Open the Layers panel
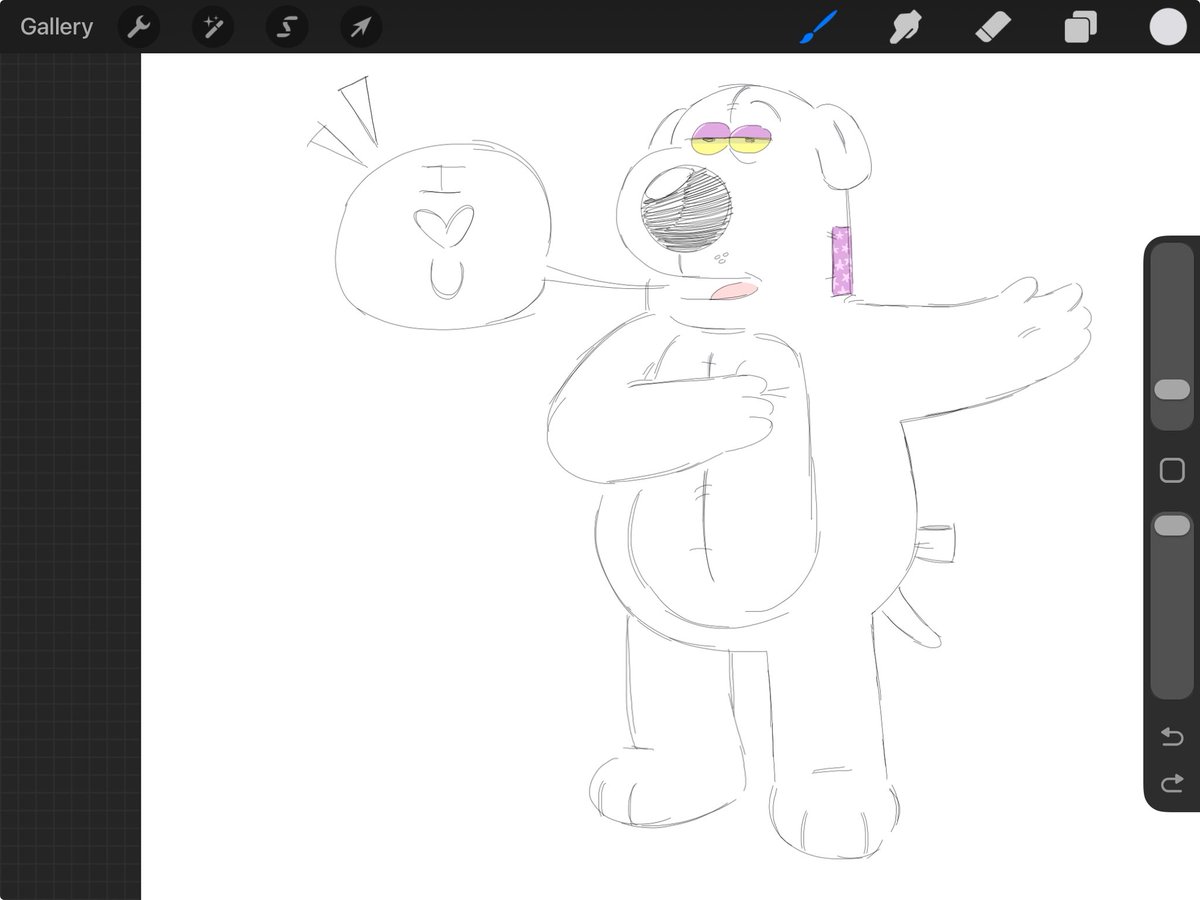The height and width of the screenshot is (900, 1200). click(x=1080, y=27)
